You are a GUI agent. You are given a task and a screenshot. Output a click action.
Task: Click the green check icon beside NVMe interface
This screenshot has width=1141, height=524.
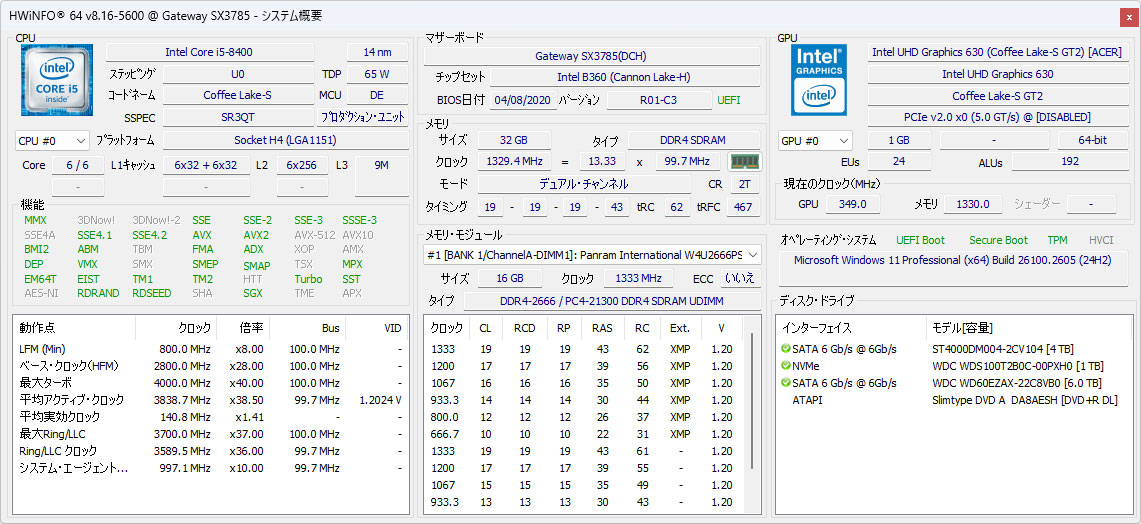click(x=786, y=366)
